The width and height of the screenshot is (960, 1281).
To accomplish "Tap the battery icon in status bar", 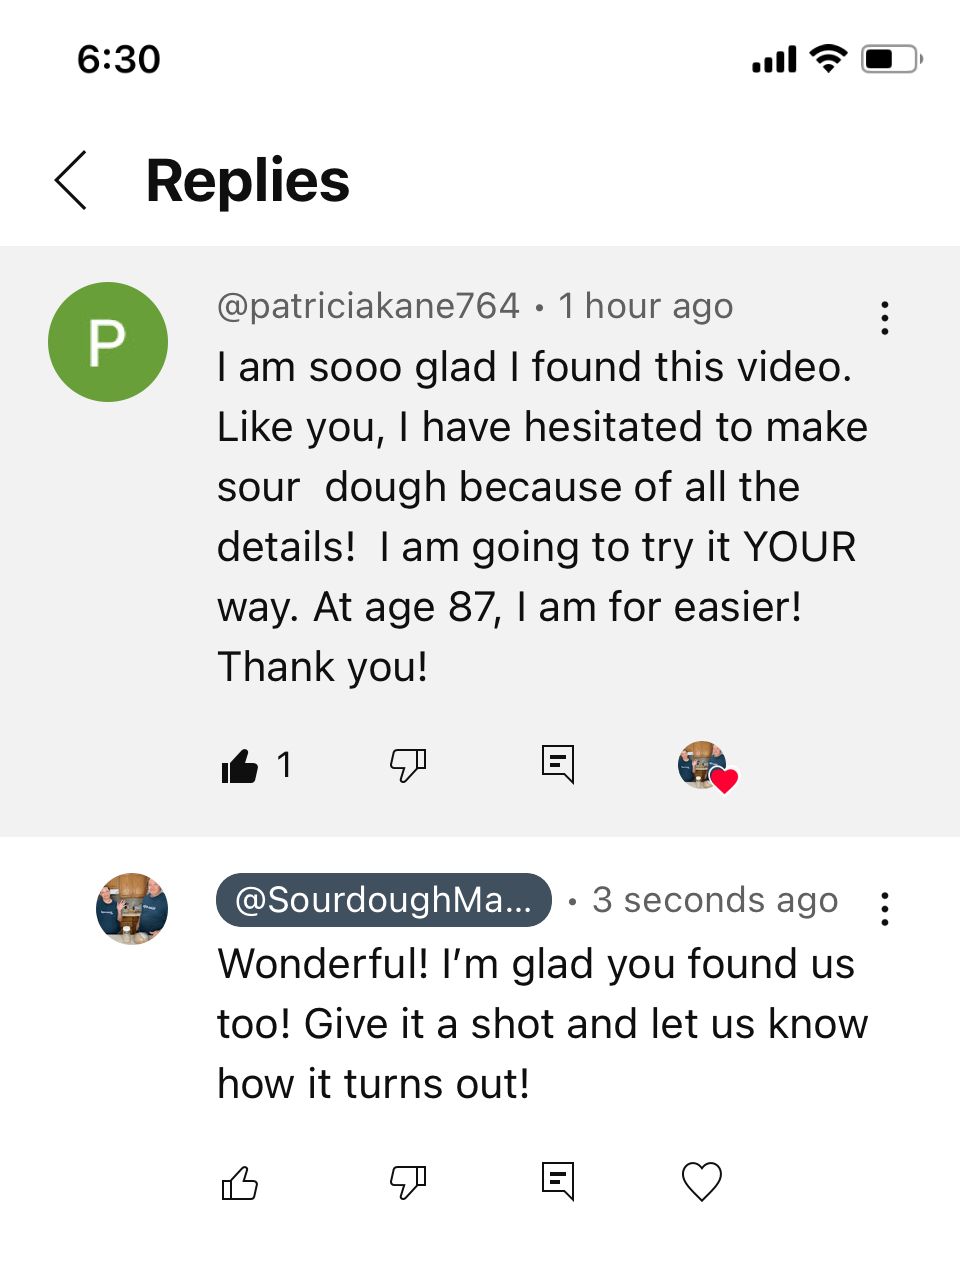I will tap(891, 59).
